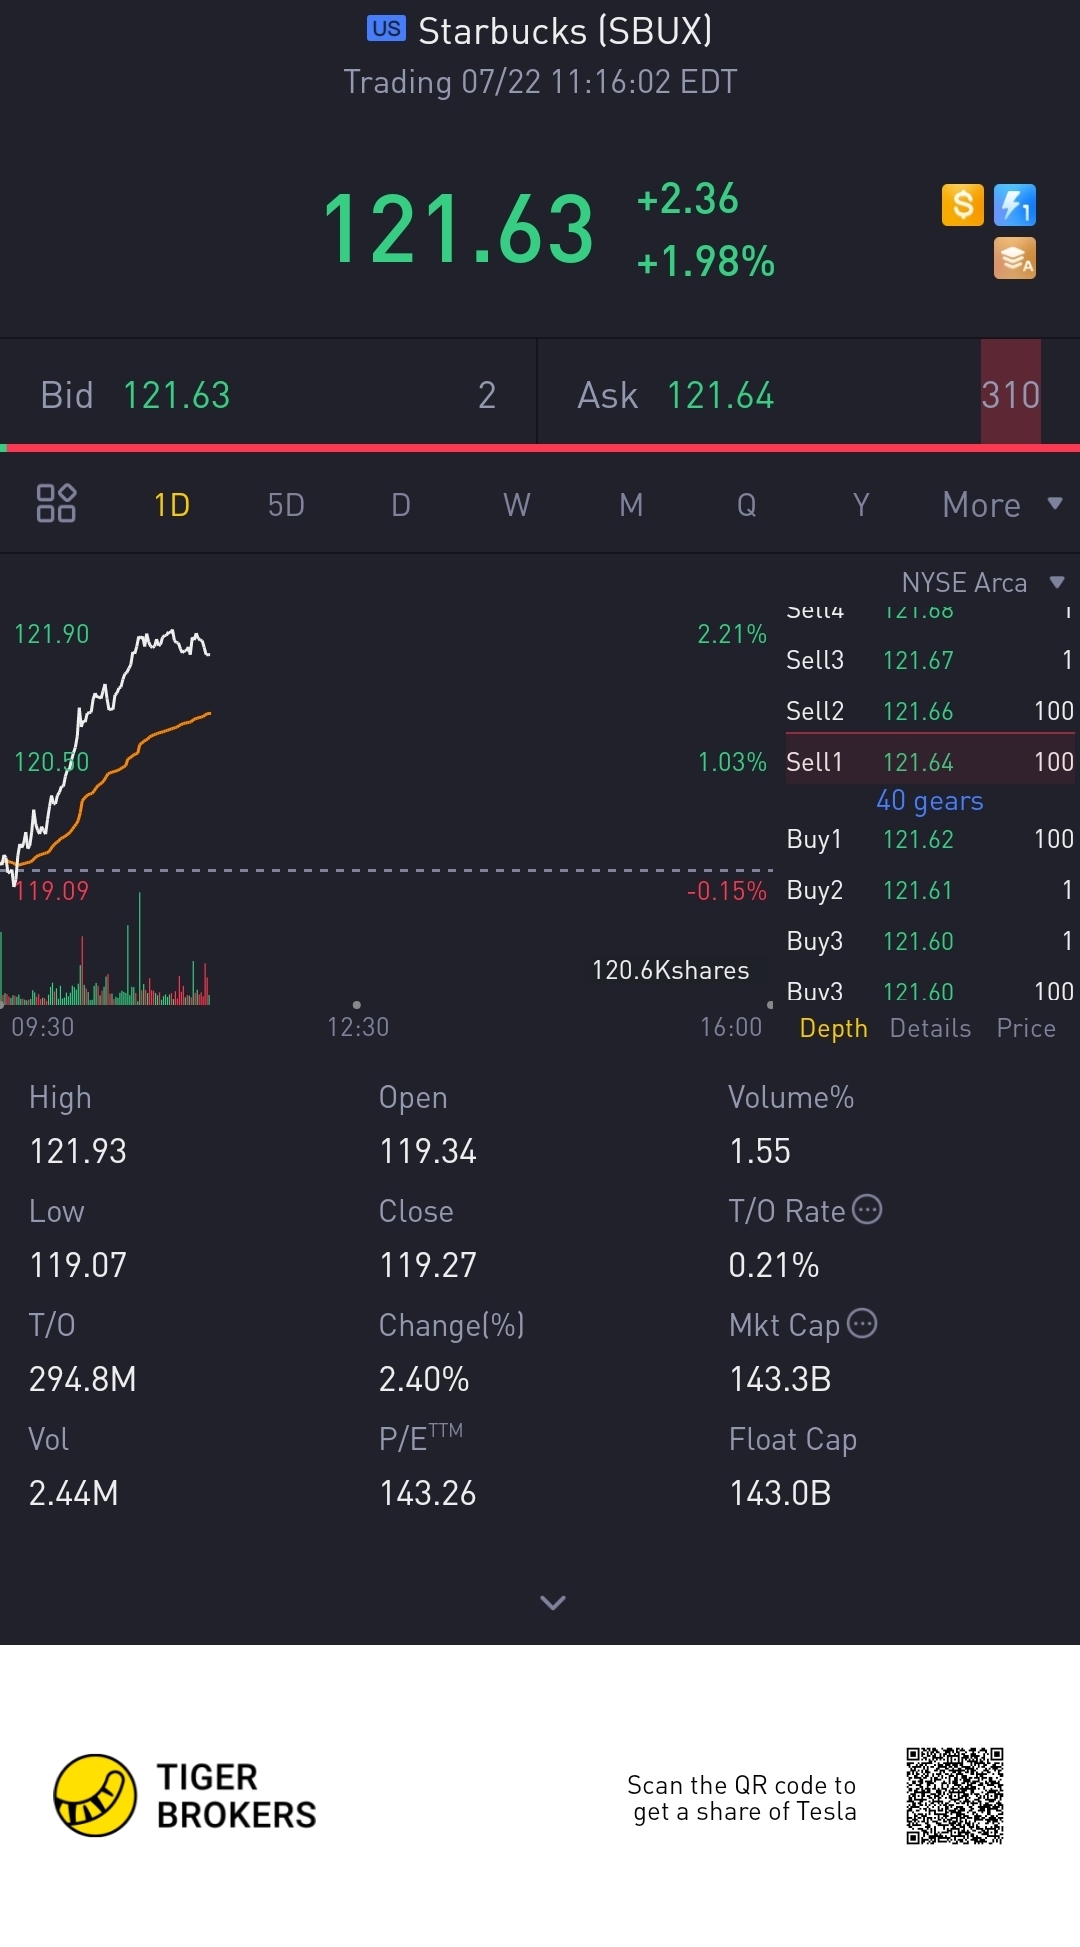Tap the +1.98% percent change

[706, 261]
